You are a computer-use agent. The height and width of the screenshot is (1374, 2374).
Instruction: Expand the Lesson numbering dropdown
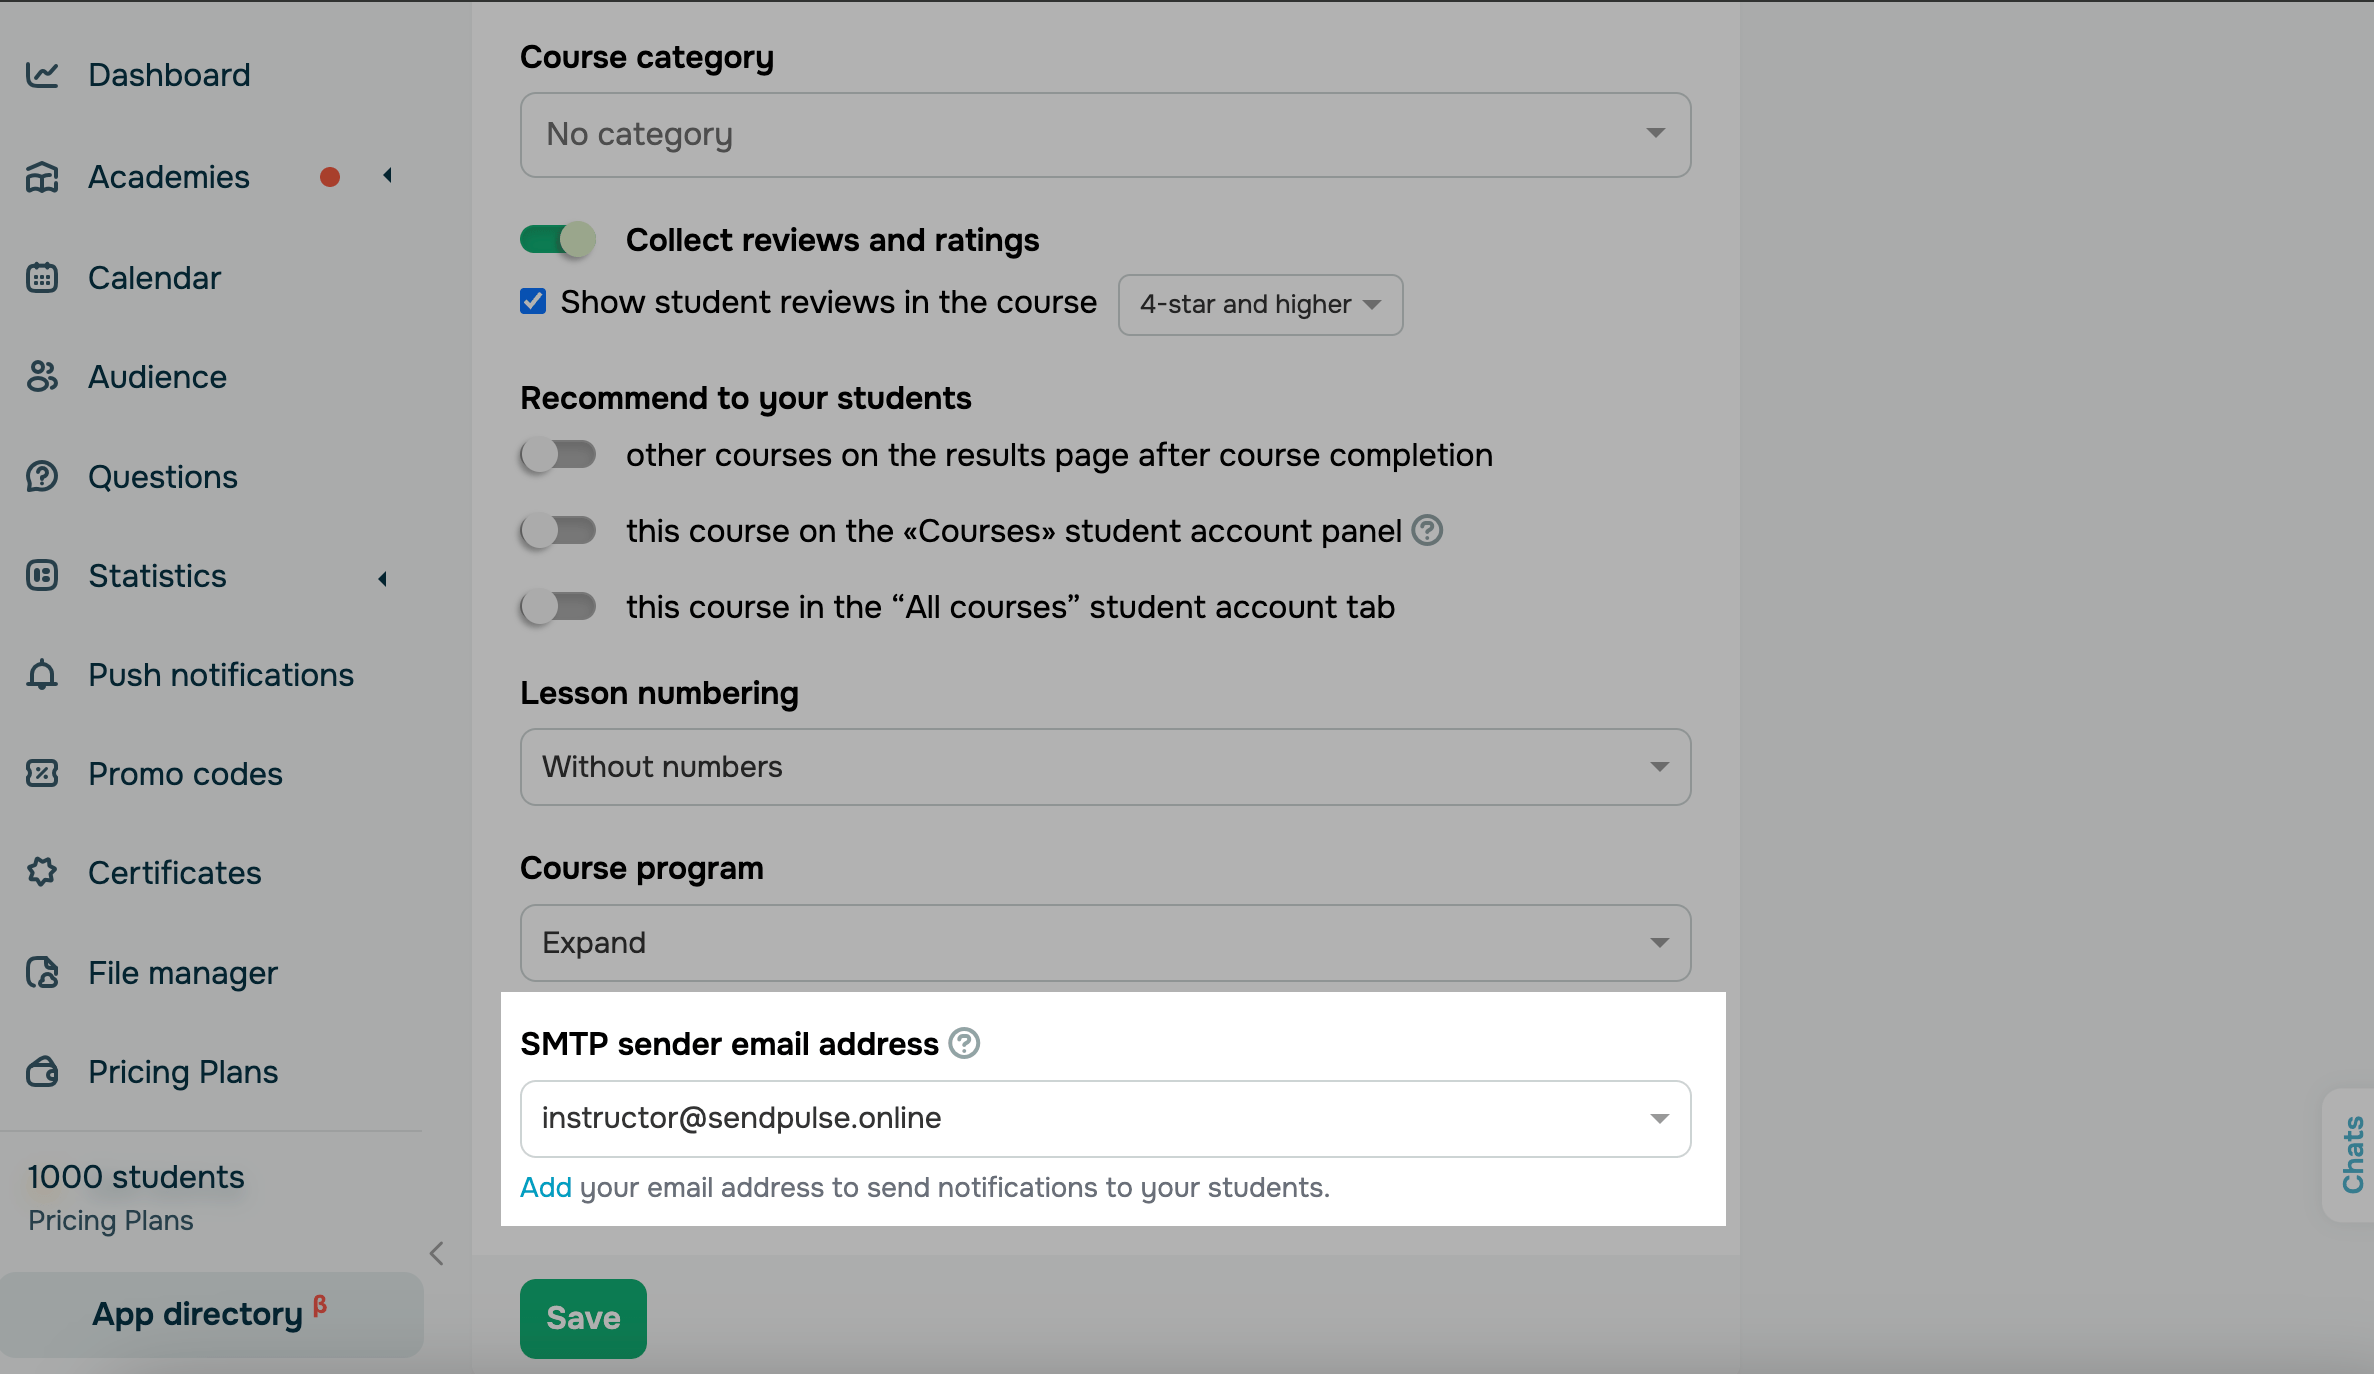[x=1105, y=767]
